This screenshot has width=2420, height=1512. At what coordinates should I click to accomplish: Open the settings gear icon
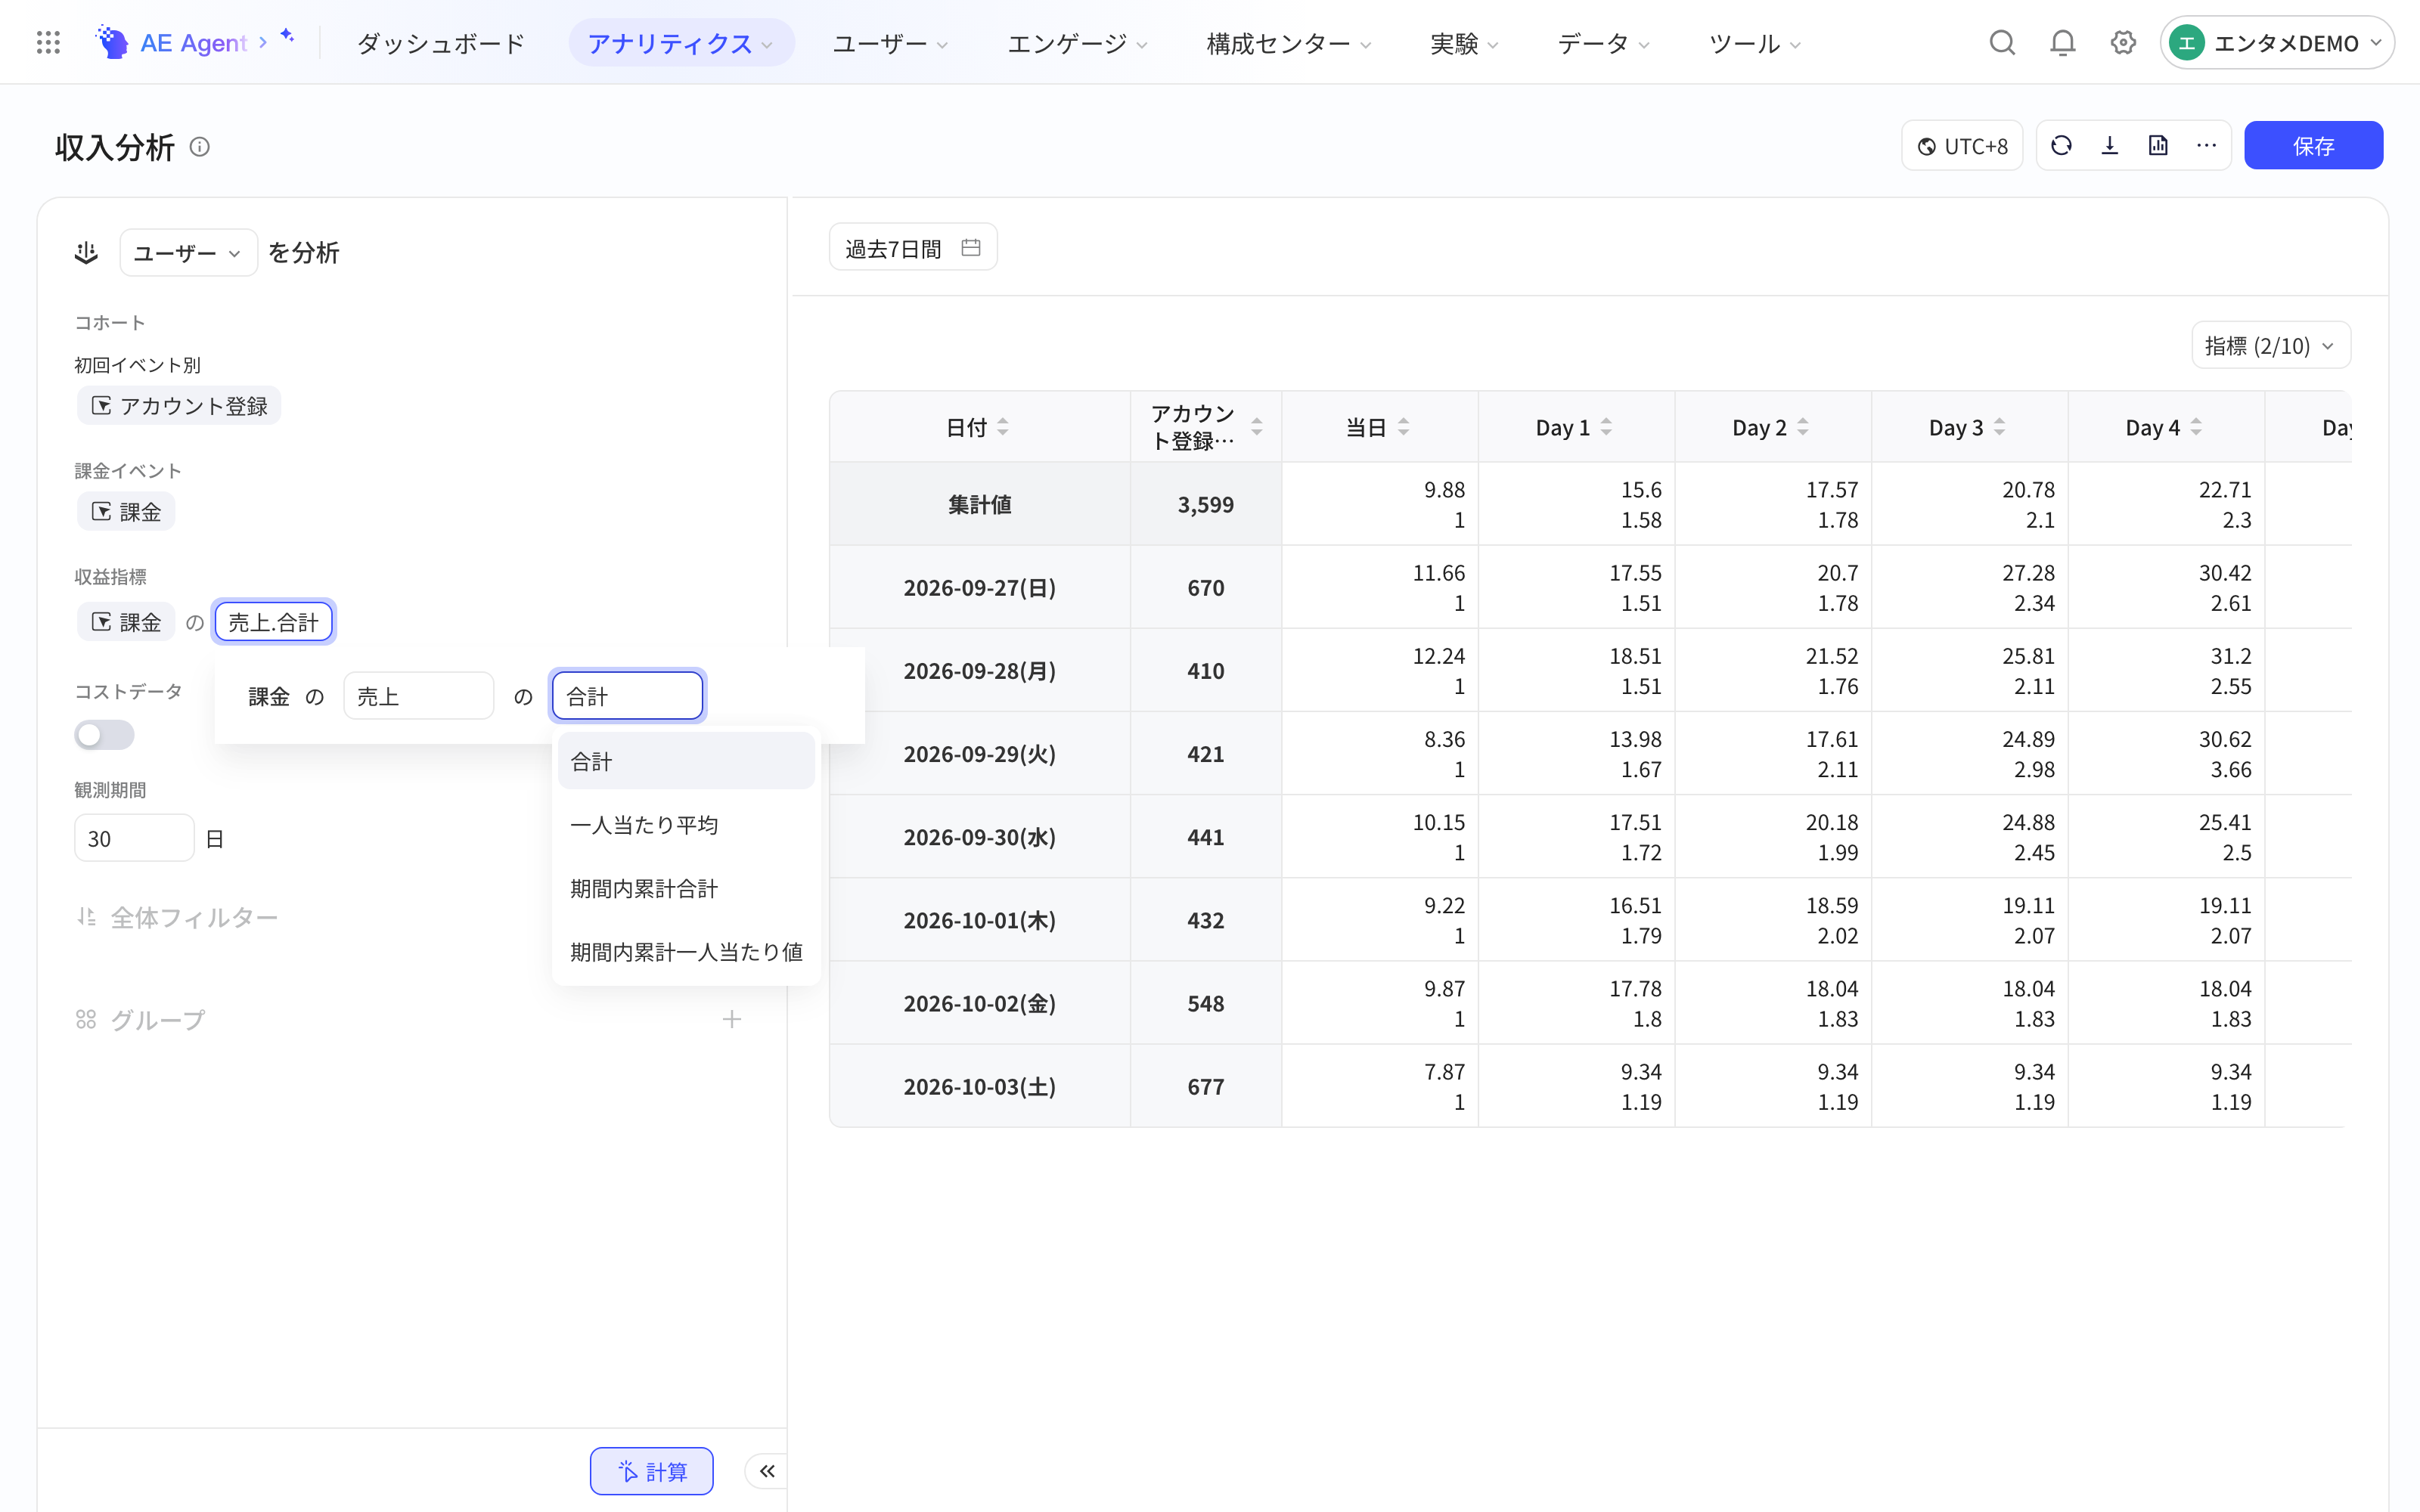2123,43
